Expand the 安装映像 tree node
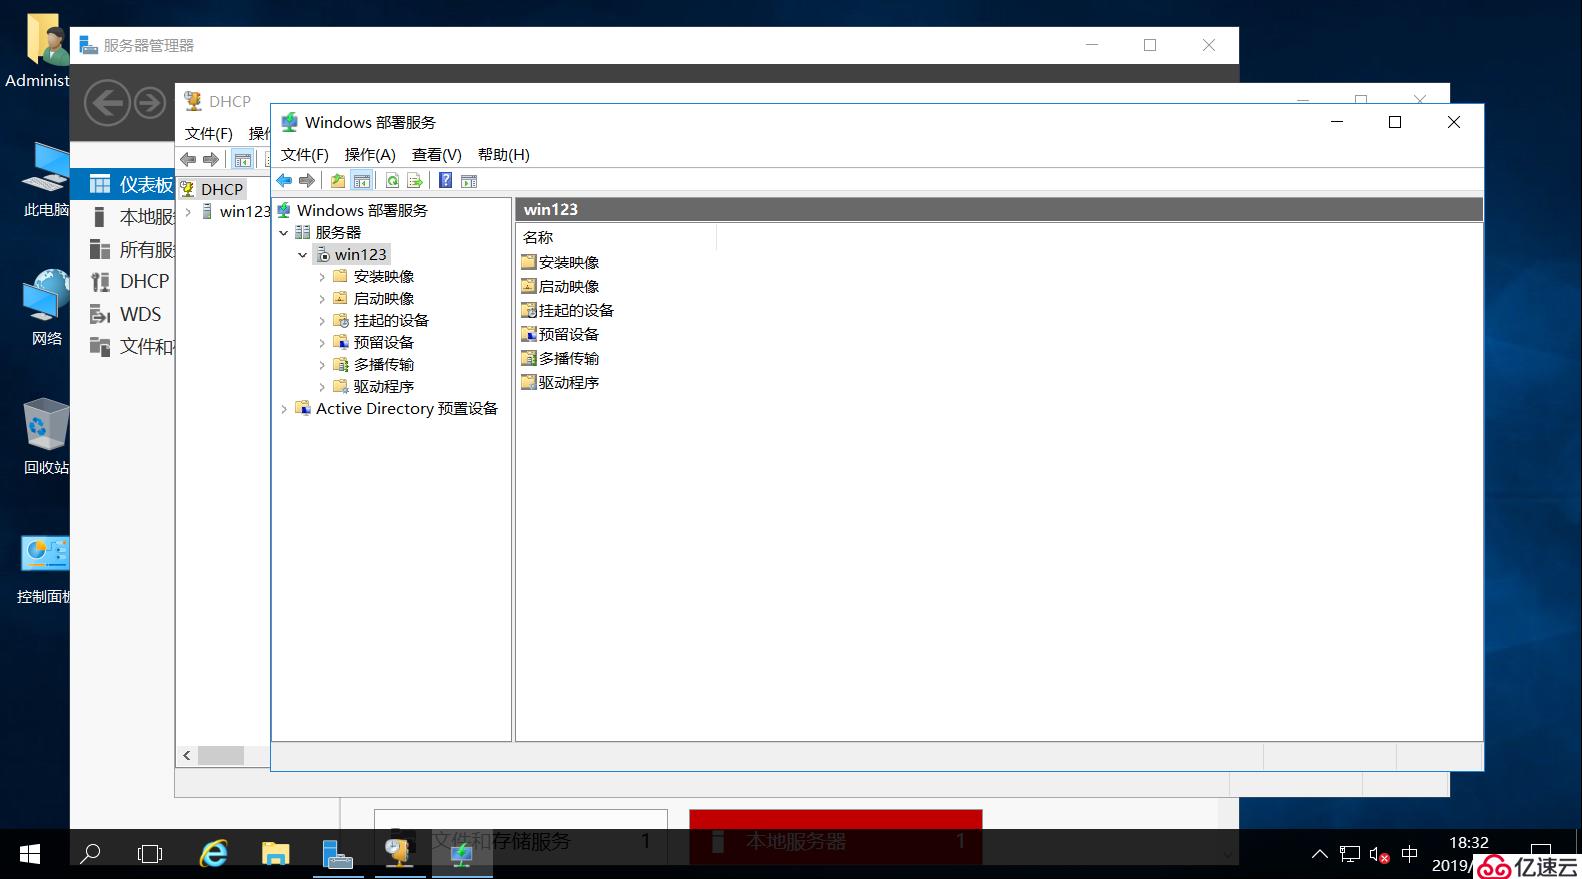The height and width of the screenshot is (879, 1582). click(x=322, y=276)
